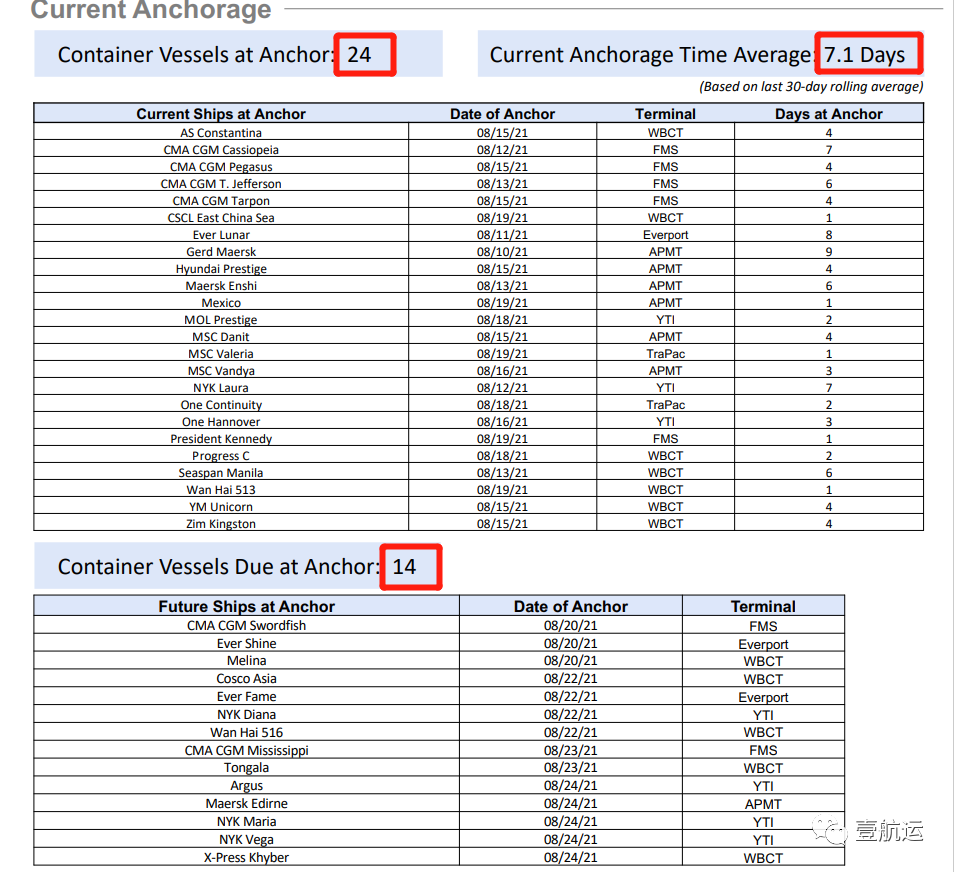
Task: Click 'Future Ships at Anchor' column header
Action: tap(246, 606)
